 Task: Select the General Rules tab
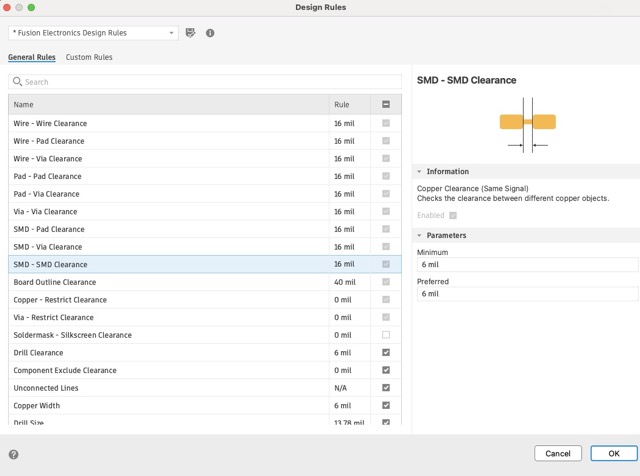(x=32, y=58)
